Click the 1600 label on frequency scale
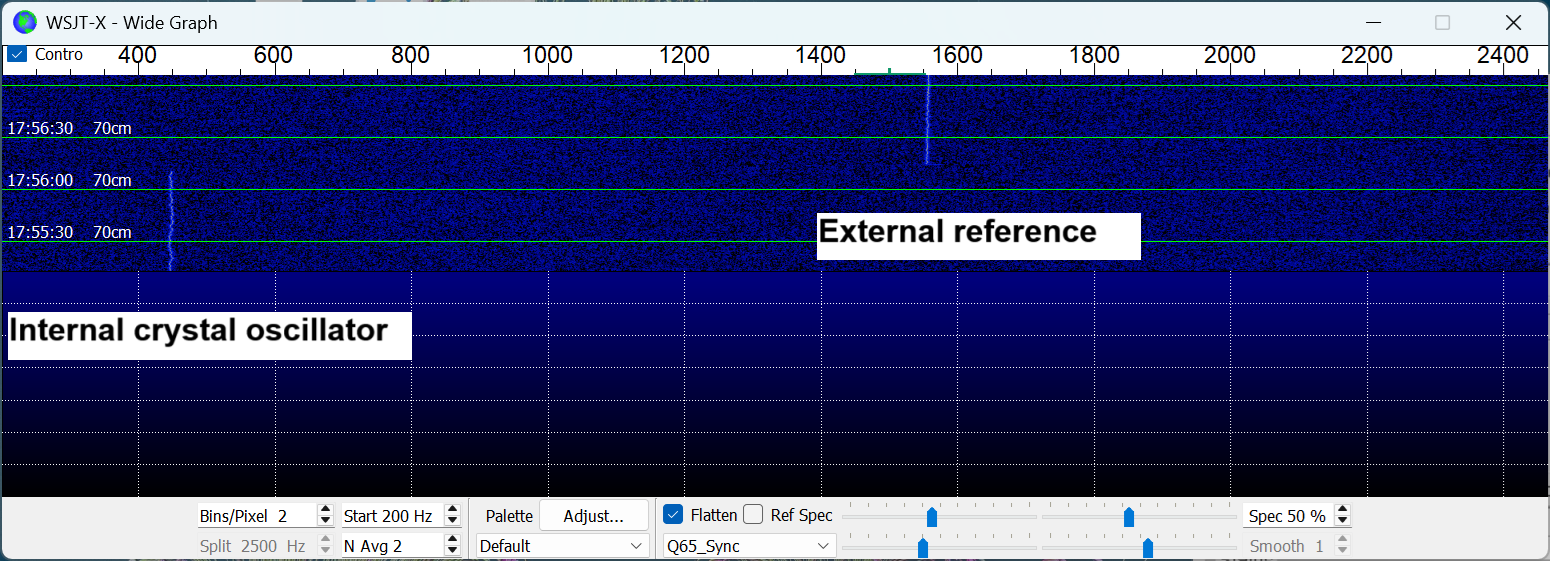Screen dimensions: 1550x564 [957, 56]
